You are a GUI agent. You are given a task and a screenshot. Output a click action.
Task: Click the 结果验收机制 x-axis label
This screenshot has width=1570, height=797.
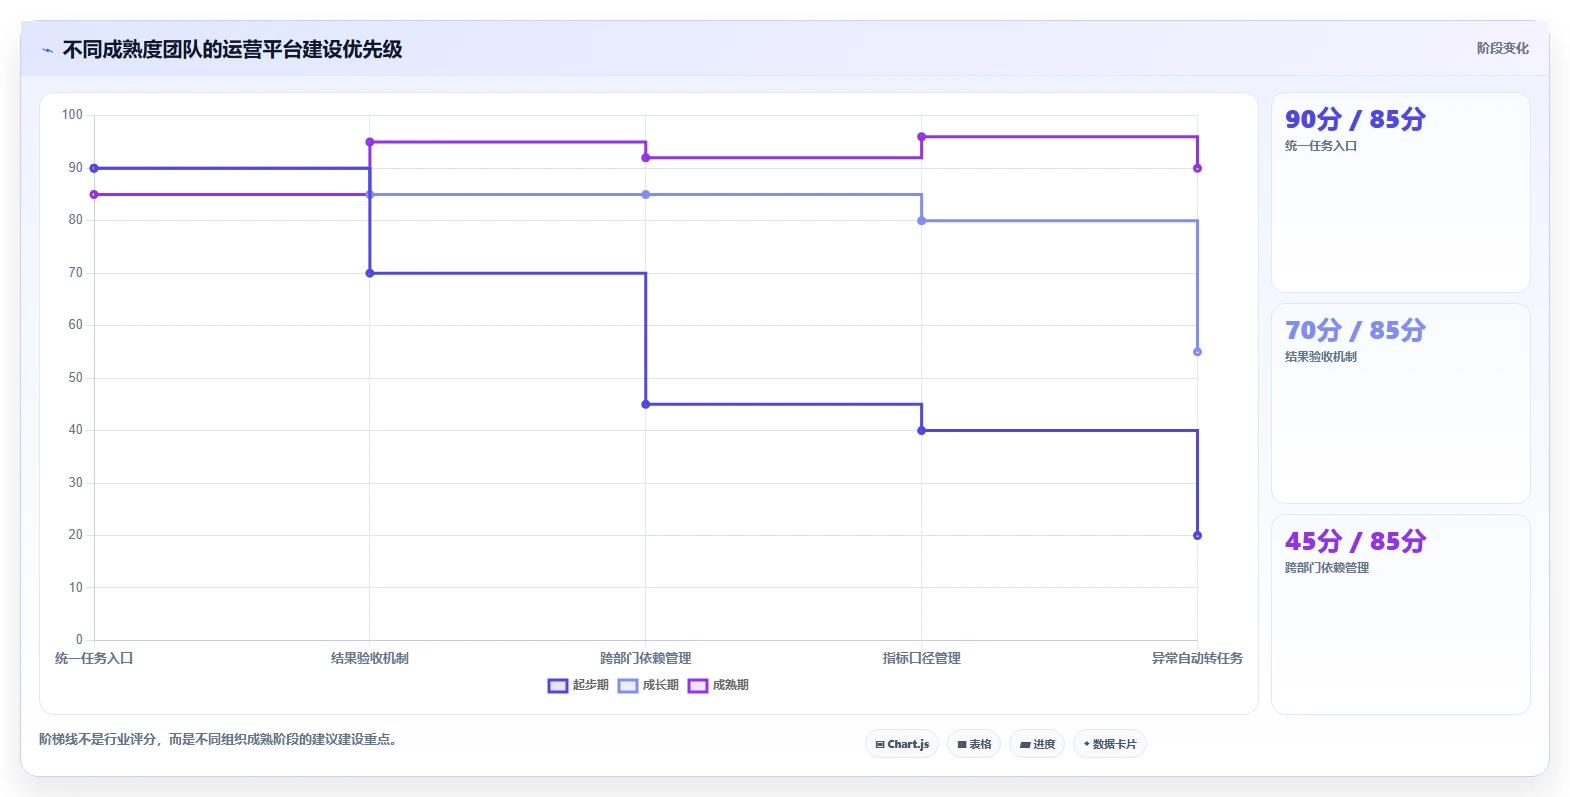(x=370, y=658)
